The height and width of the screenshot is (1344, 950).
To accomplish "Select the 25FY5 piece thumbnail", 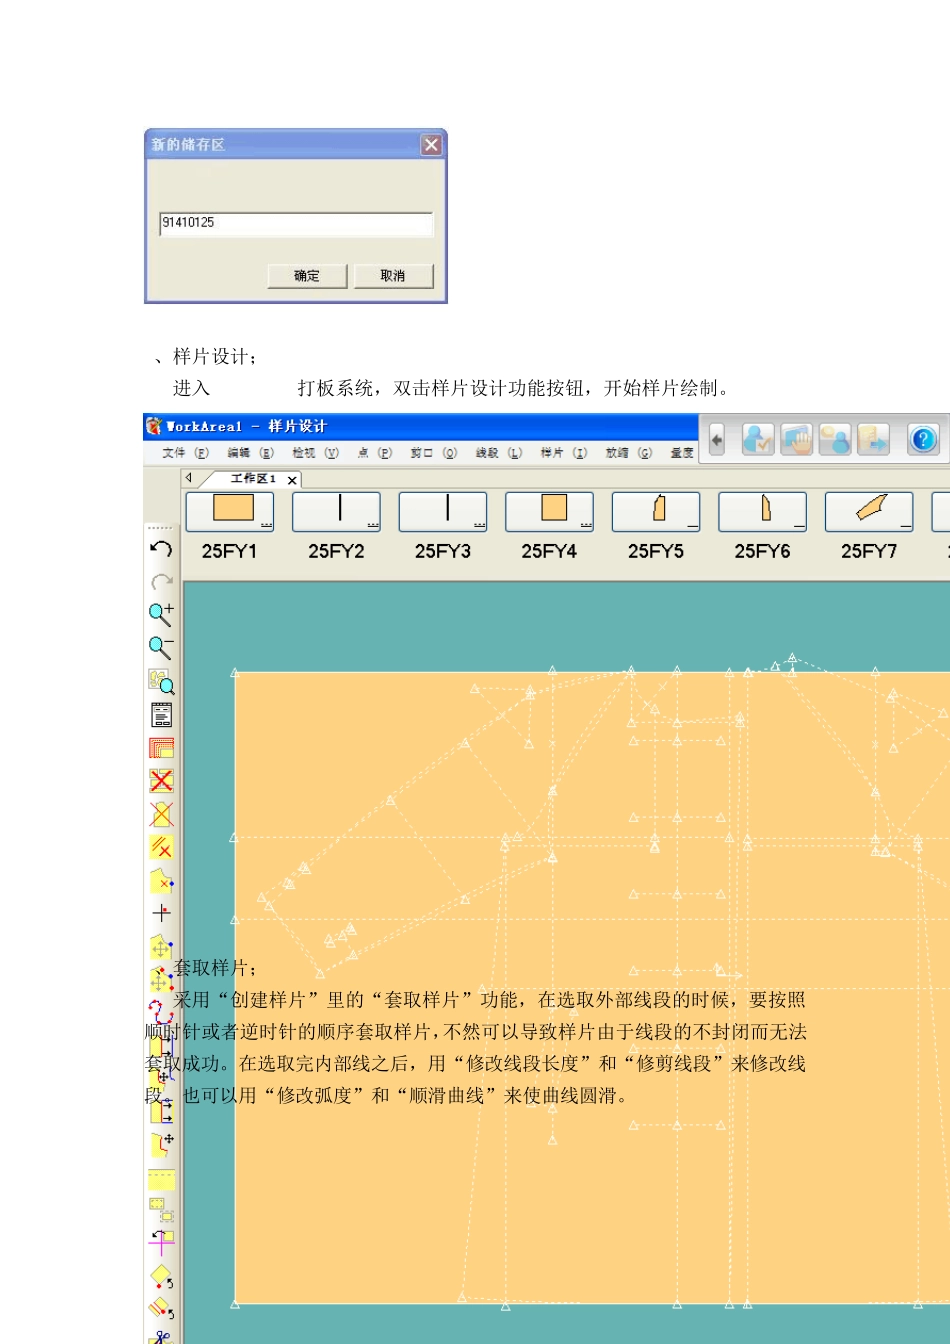I will (656, 512).
